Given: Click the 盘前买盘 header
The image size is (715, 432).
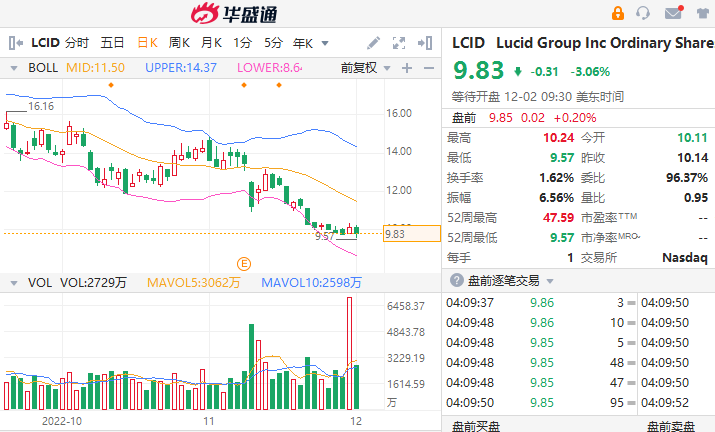Looking at the screenshot, I should tap(476, 427).
